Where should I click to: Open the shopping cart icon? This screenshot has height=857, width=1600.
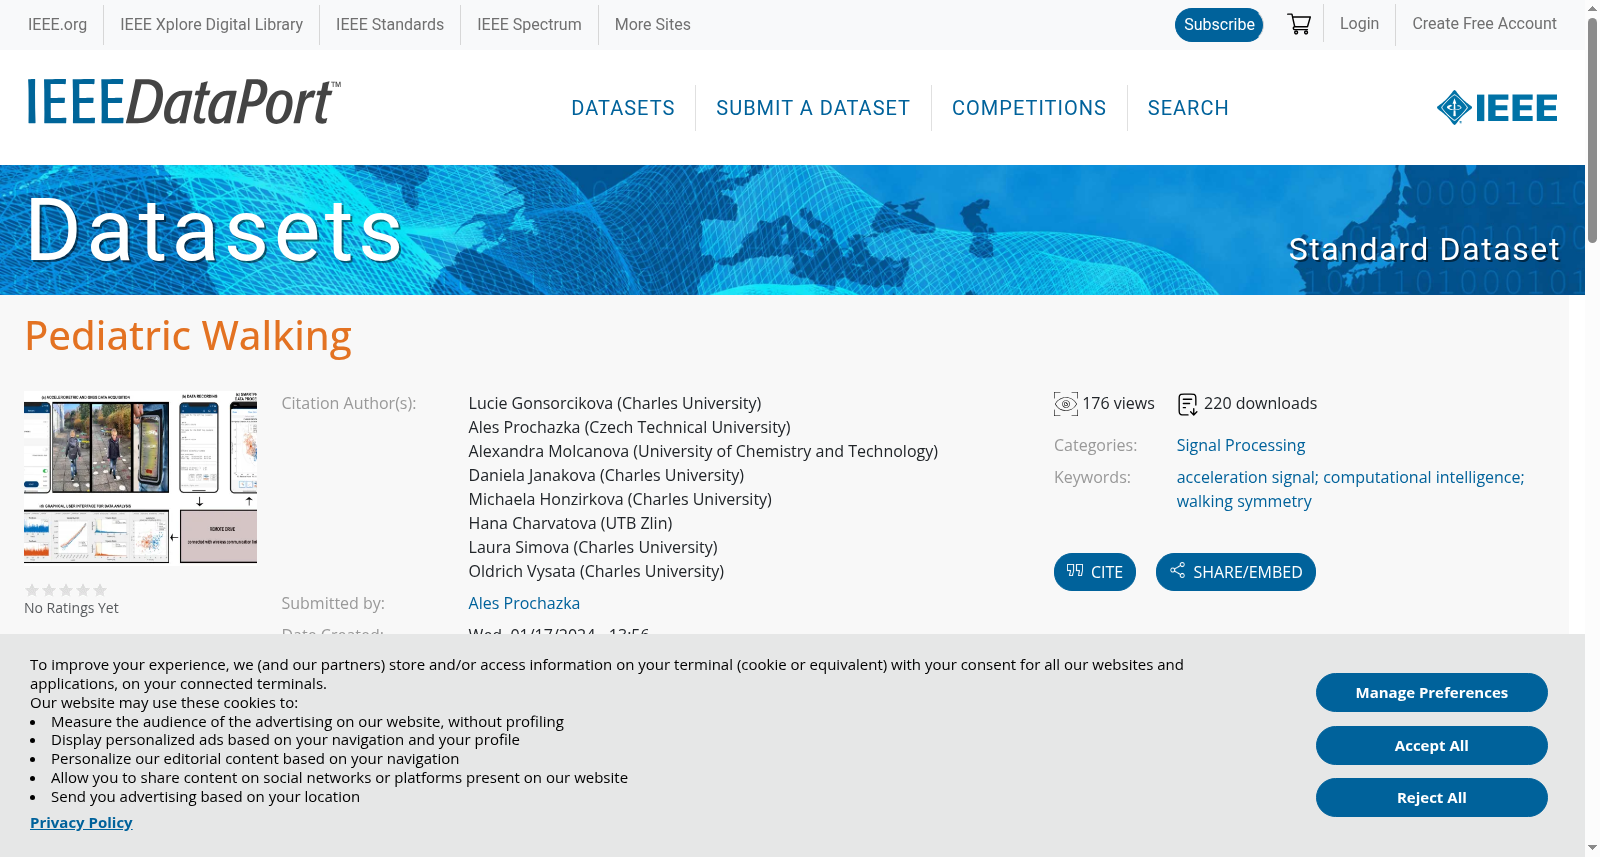coord(1299,24)
